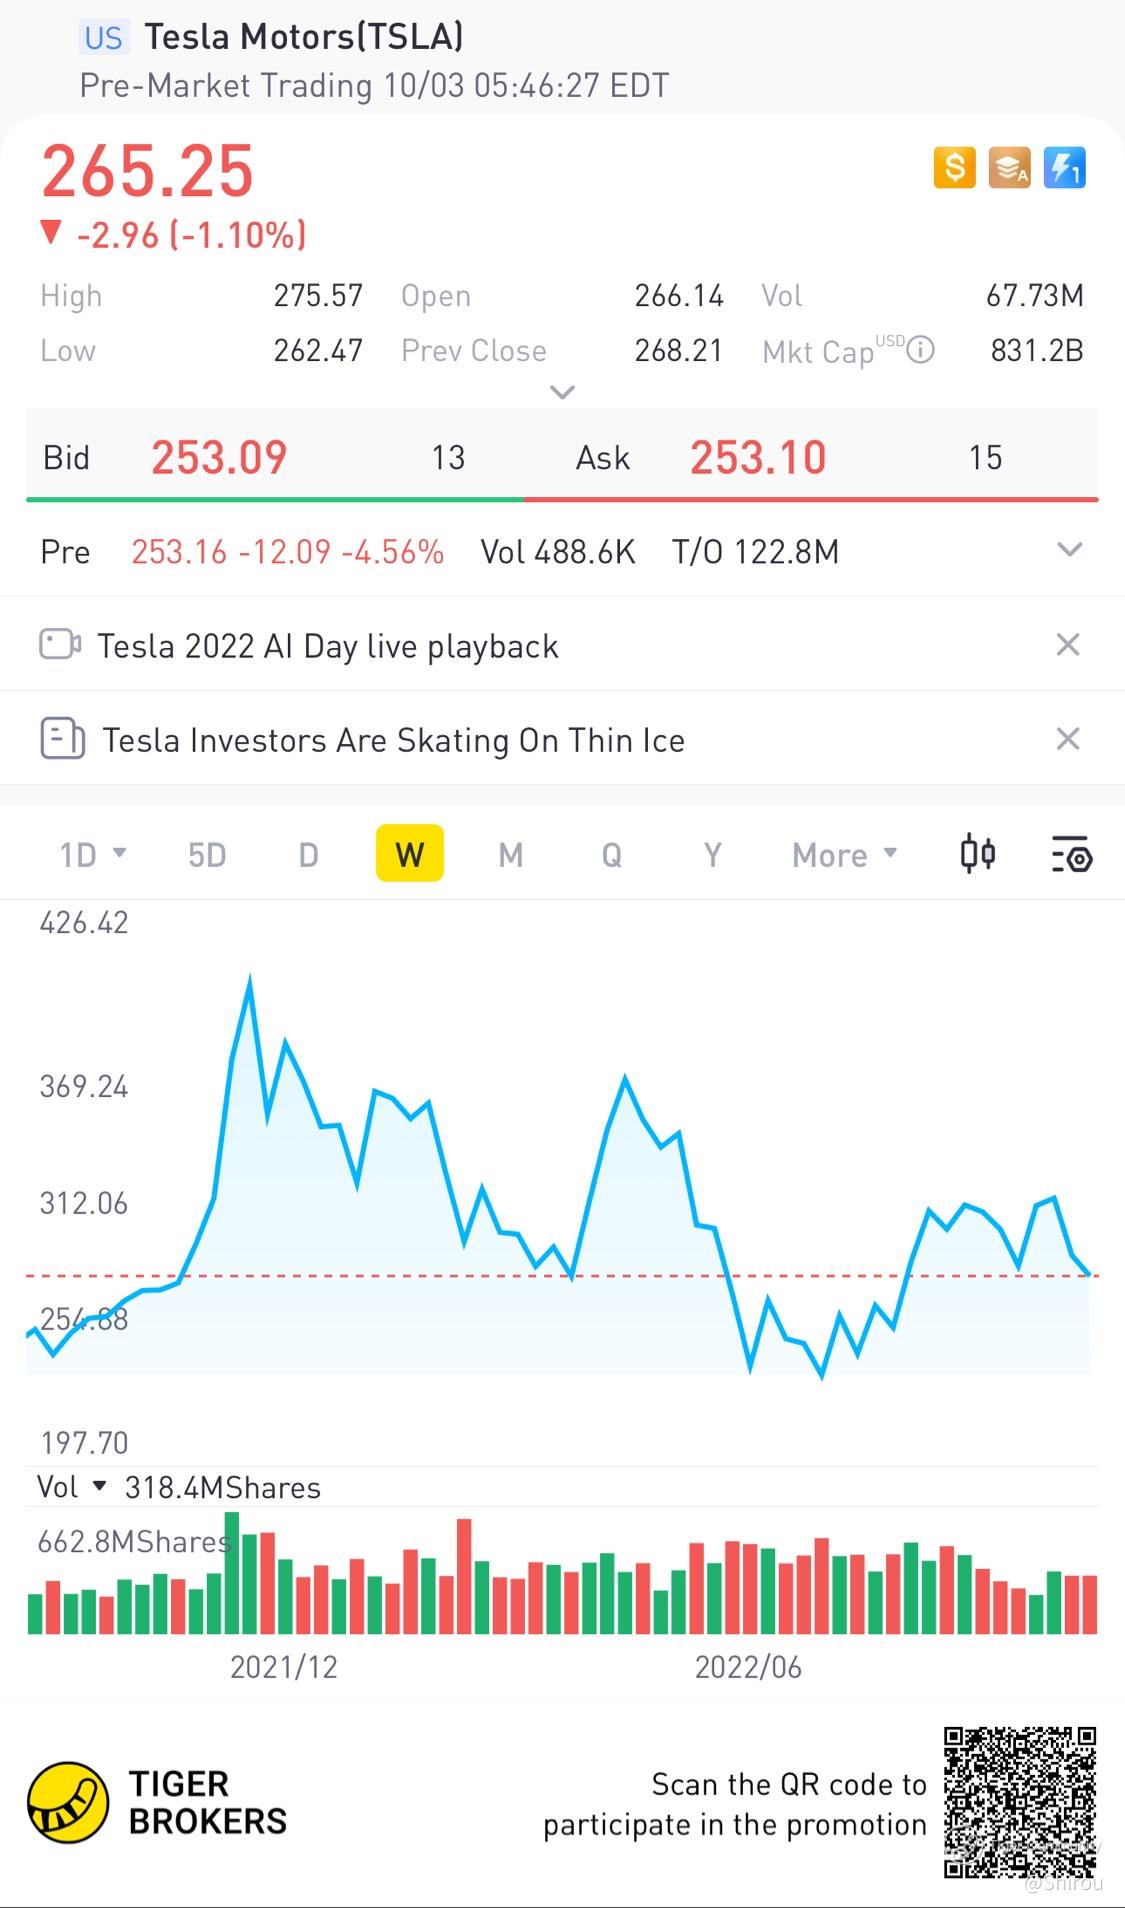Image resolution: width=1125 pixels, height=1908 pixels.
Task: Expand the pre-market row chevron
Action: 1070,550
